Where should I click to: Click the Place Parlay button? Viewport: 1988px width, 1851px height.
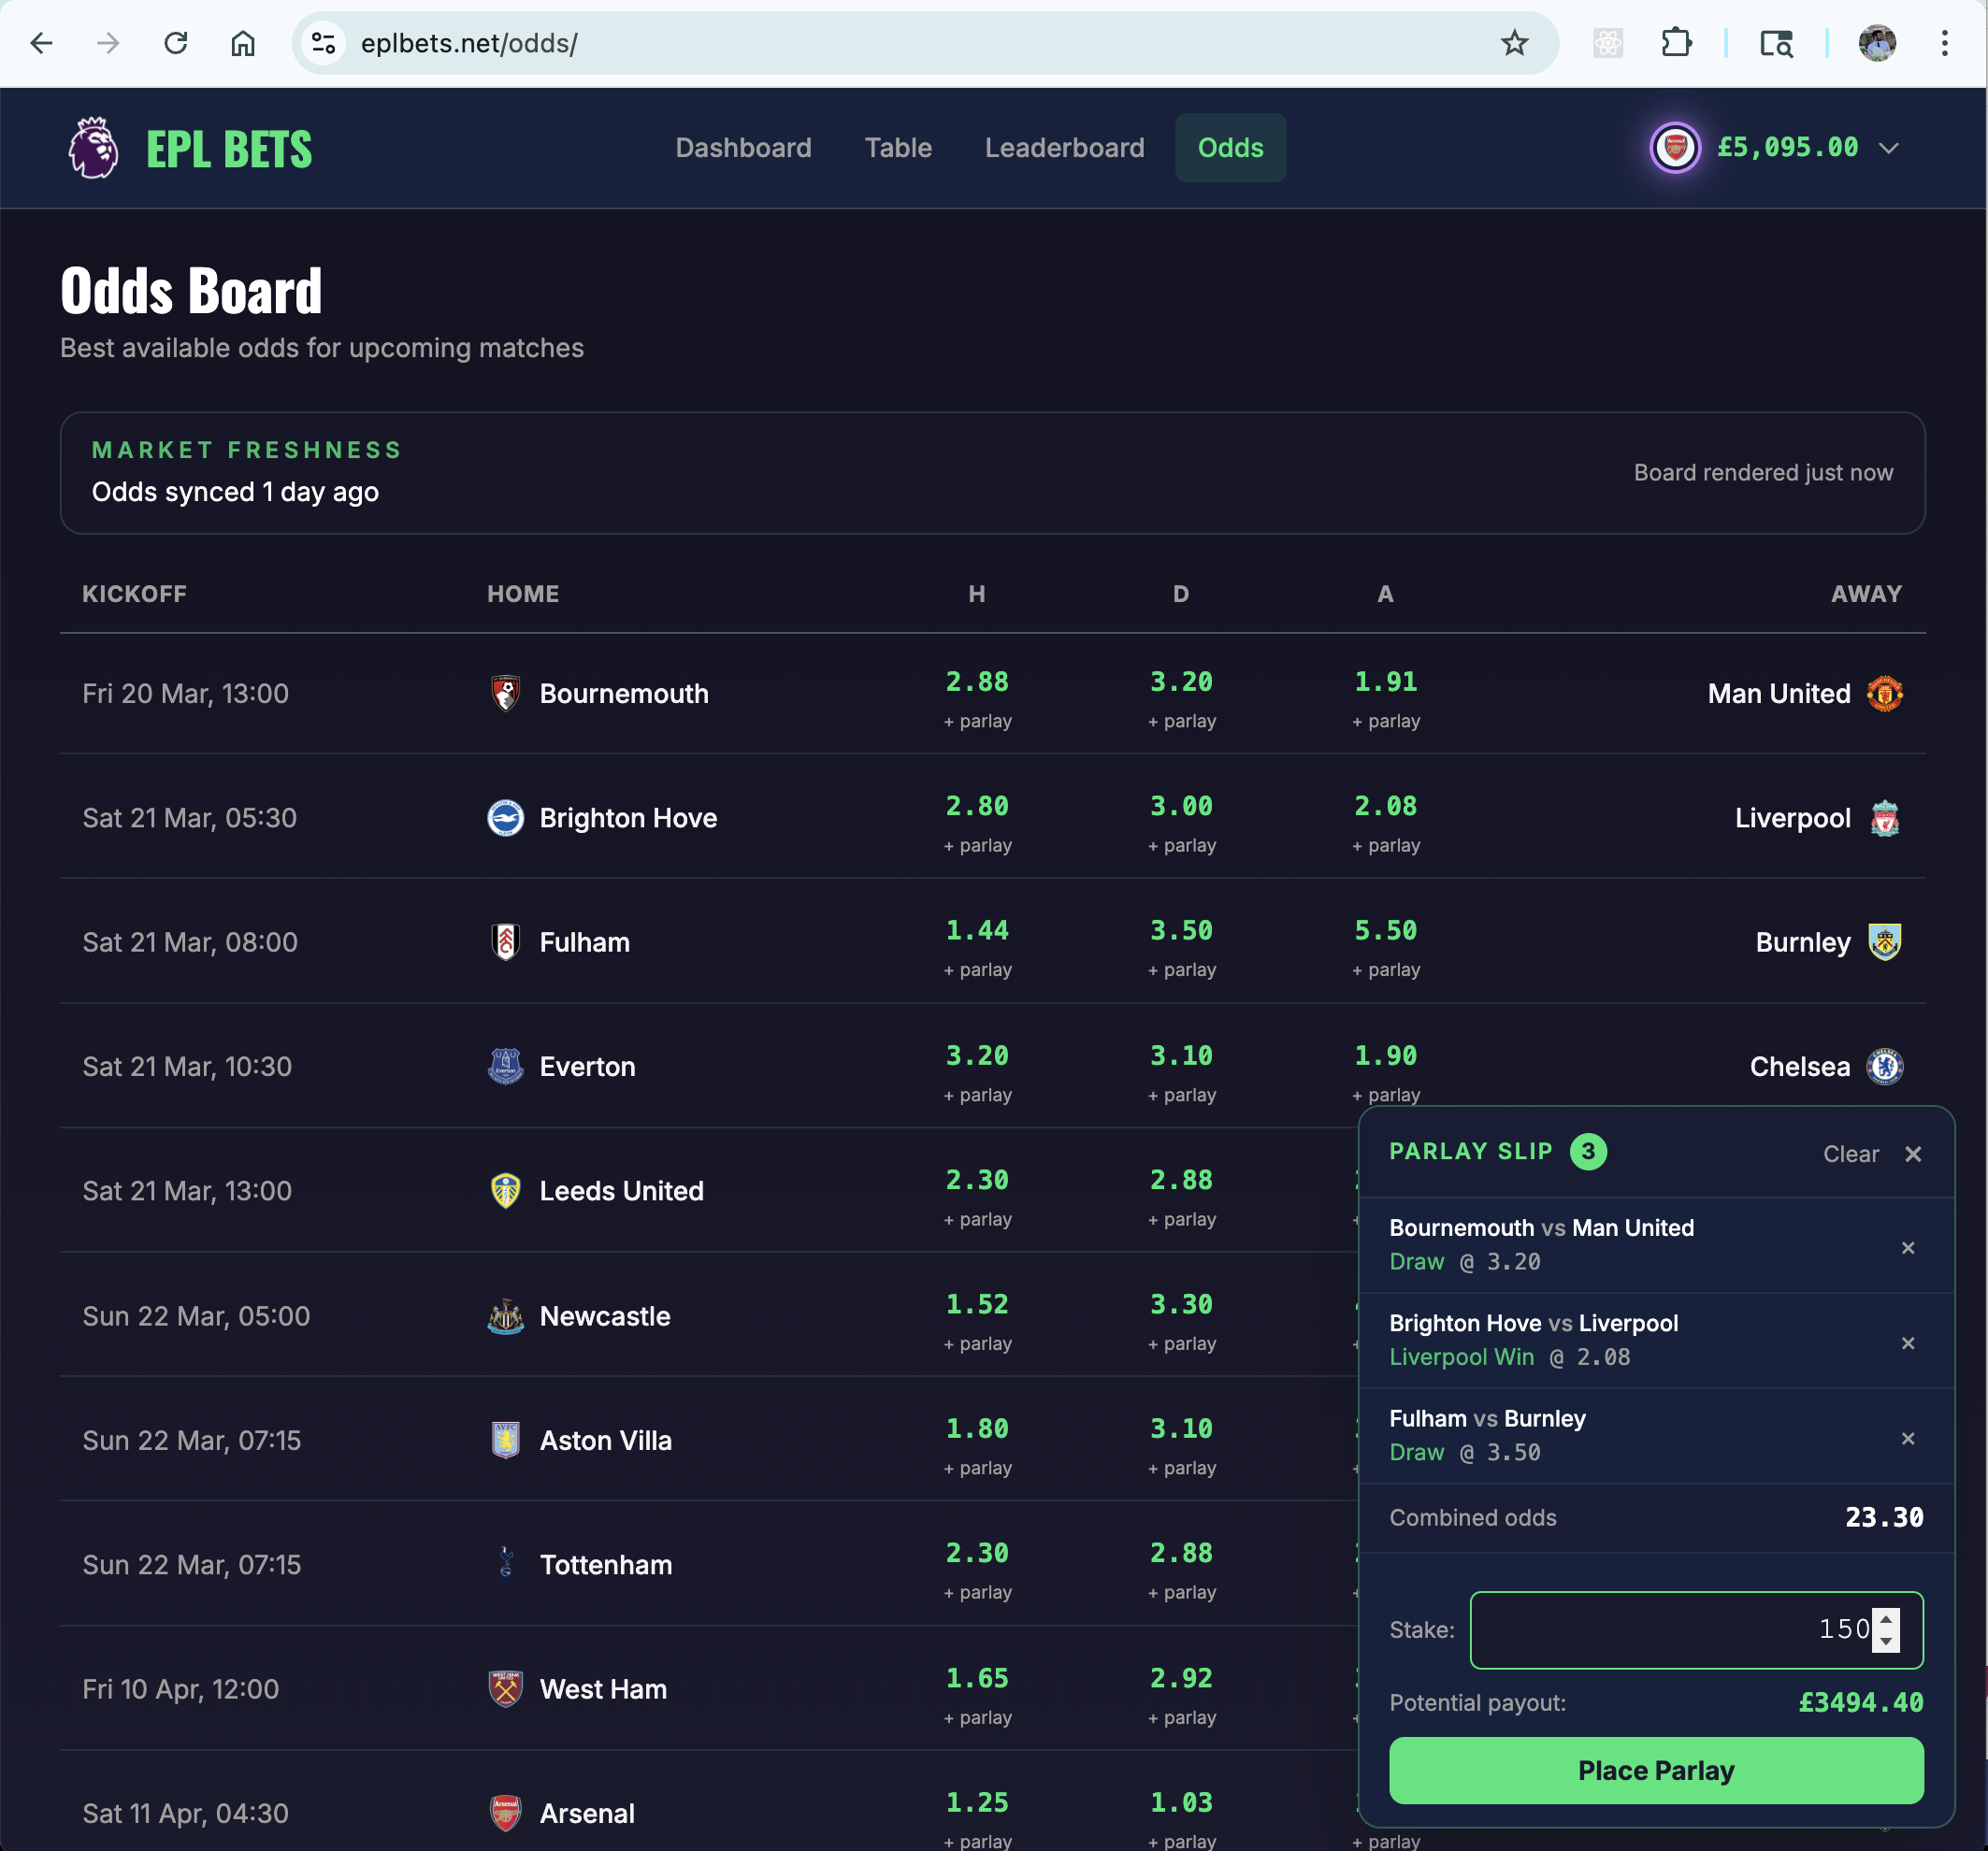tap(1655, 1770)
